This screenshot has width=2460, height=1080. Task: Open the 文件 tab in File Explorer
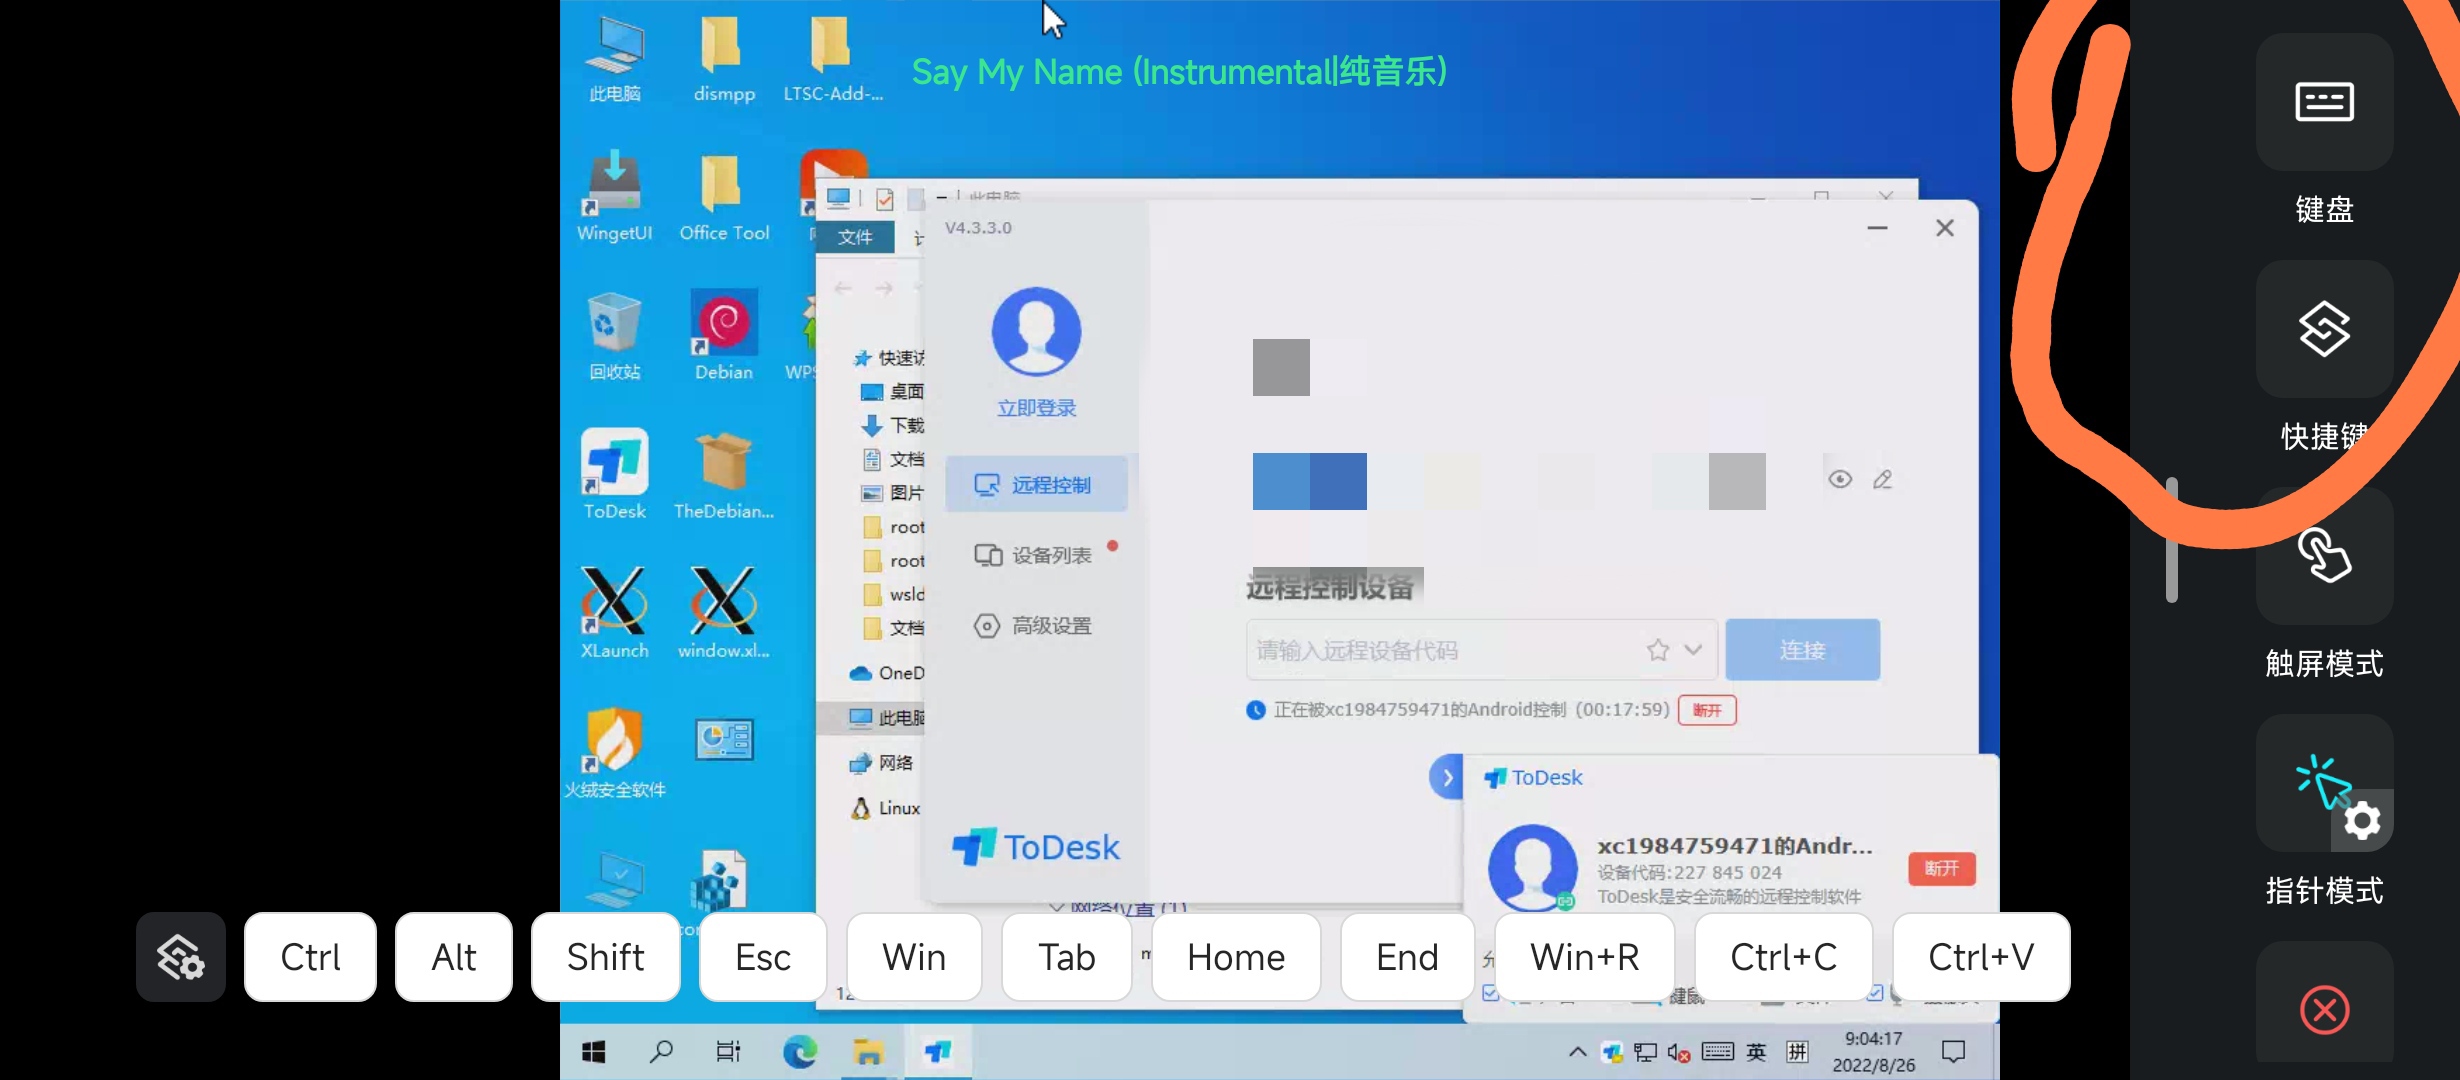[x=855, y=237]
